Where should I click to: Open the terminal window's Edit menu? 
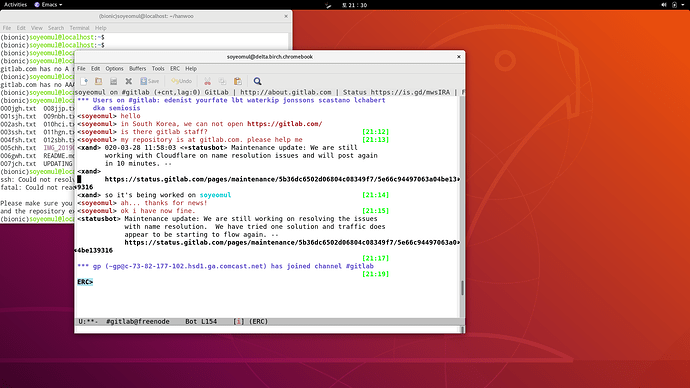pos(21,28)
